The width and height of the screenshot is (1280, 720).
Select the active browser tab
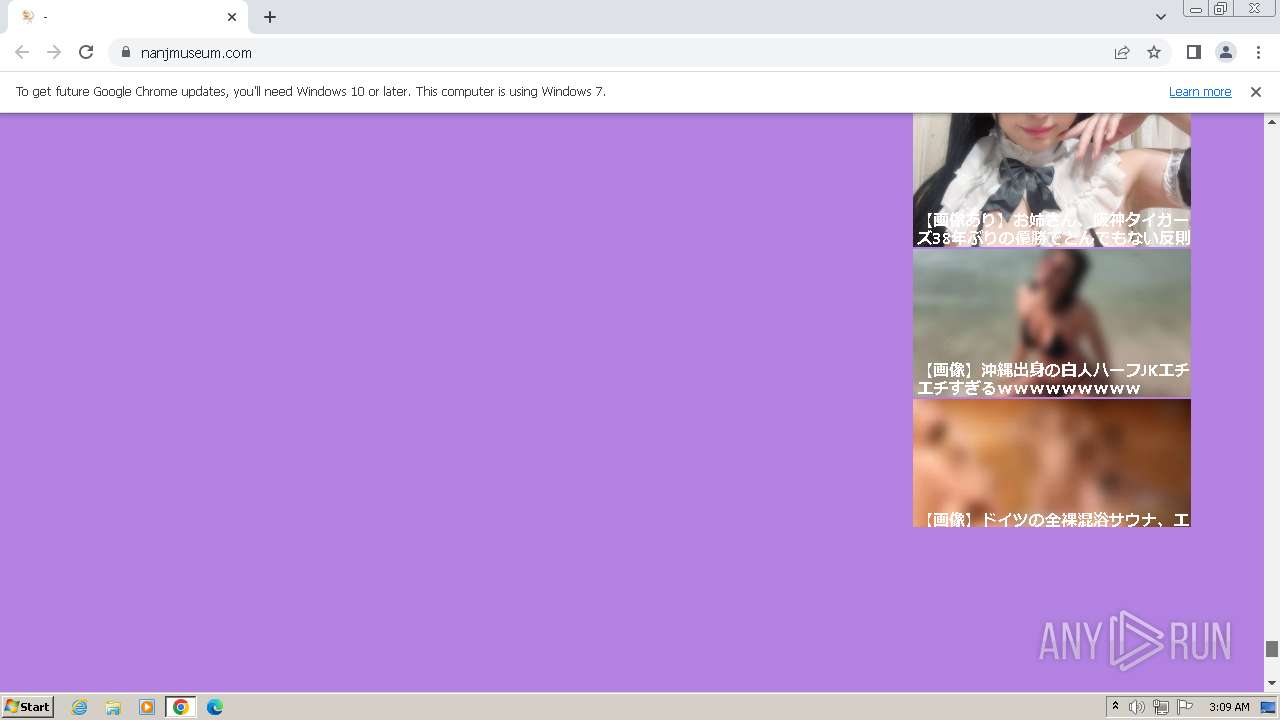(x=128, y=17)
